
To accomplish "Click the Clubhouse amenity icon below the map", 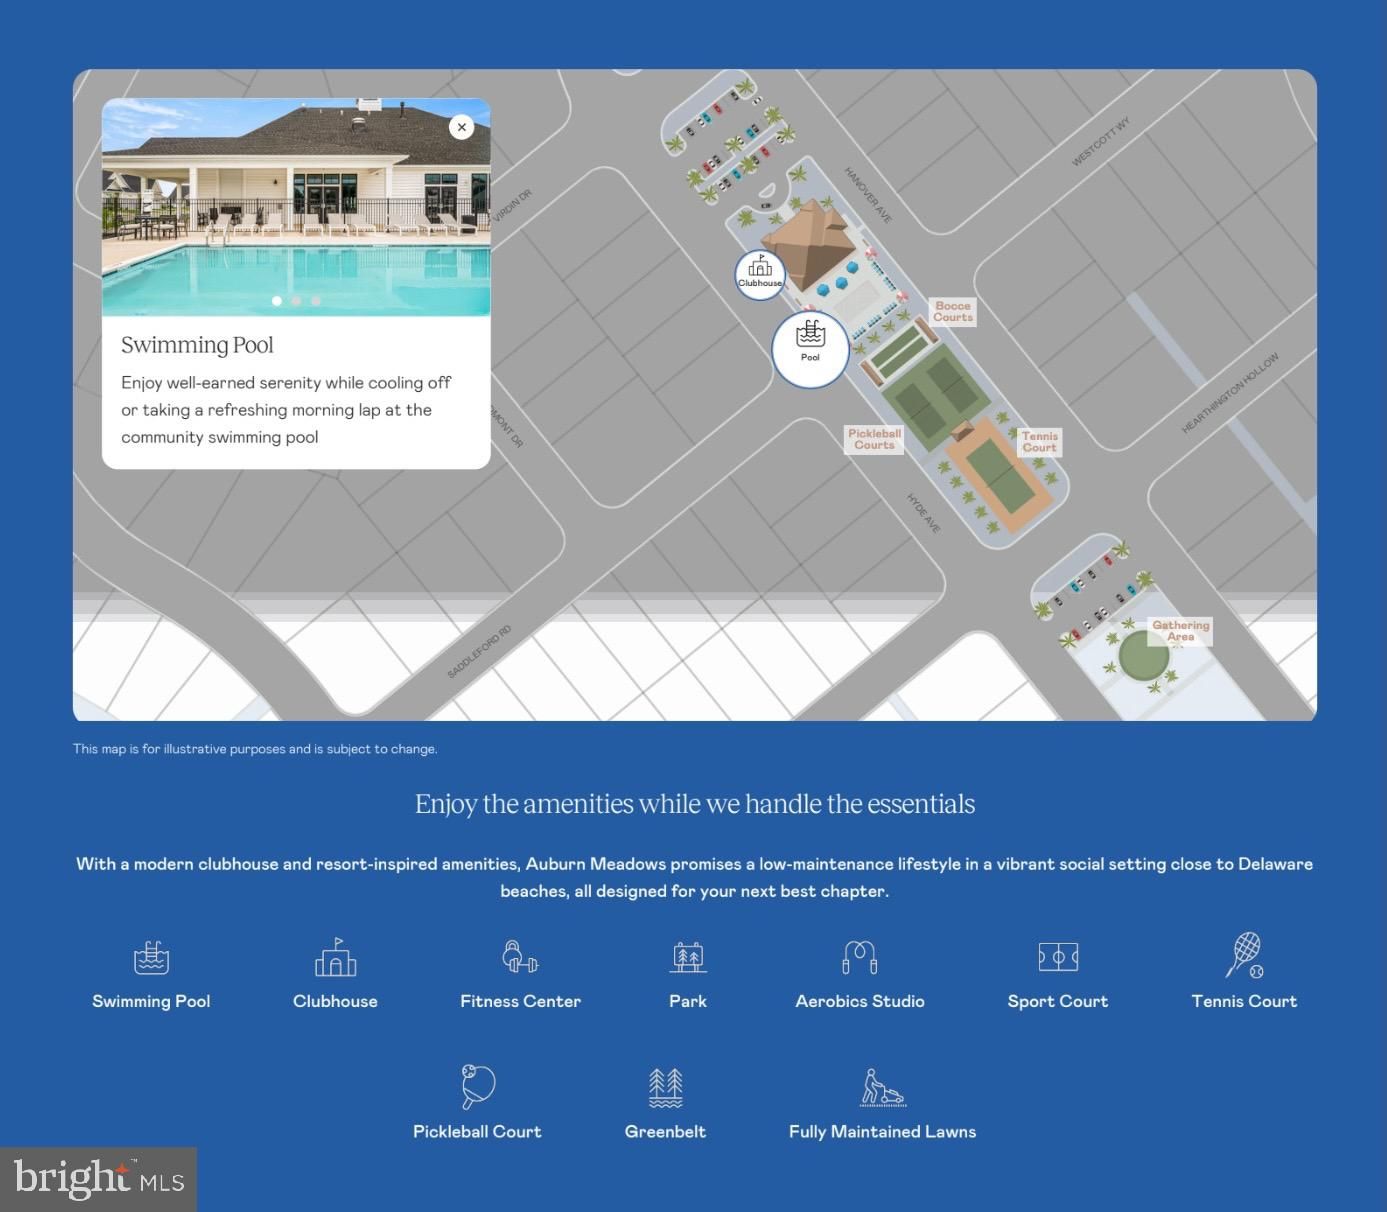I will [x=335, y=957].
